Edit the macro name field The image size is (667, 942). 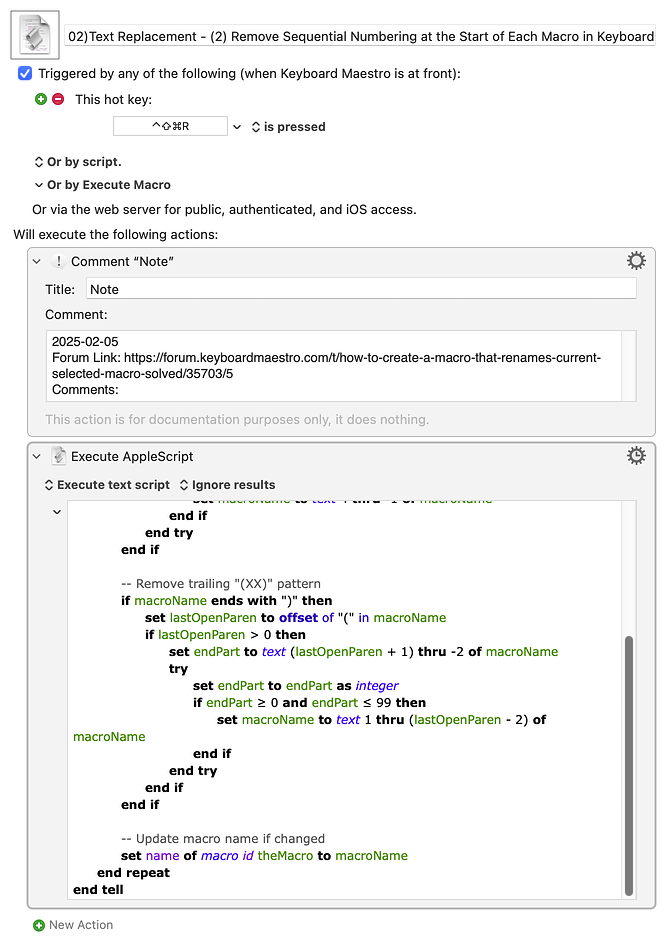pyautogui.click(x=360, y=37)
